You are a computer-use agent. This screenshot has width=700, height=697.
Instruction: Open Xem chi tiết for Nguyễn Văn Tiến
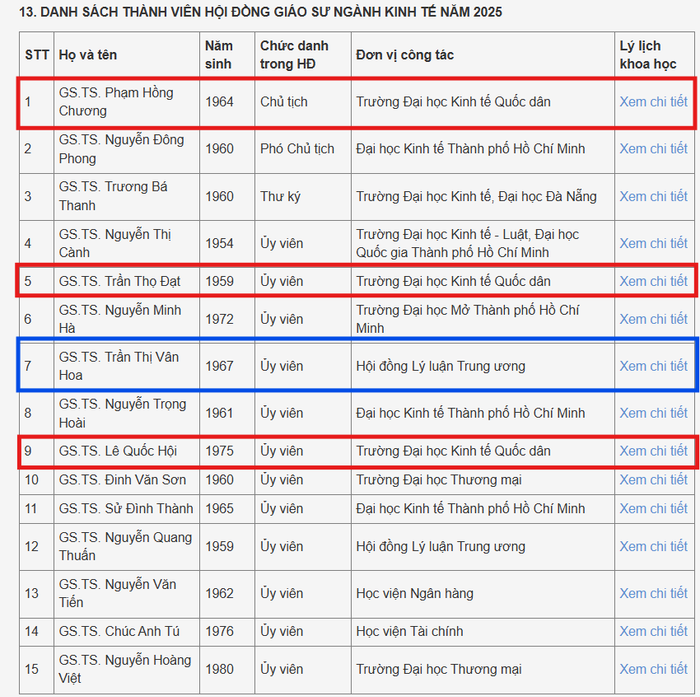point(653,593)
